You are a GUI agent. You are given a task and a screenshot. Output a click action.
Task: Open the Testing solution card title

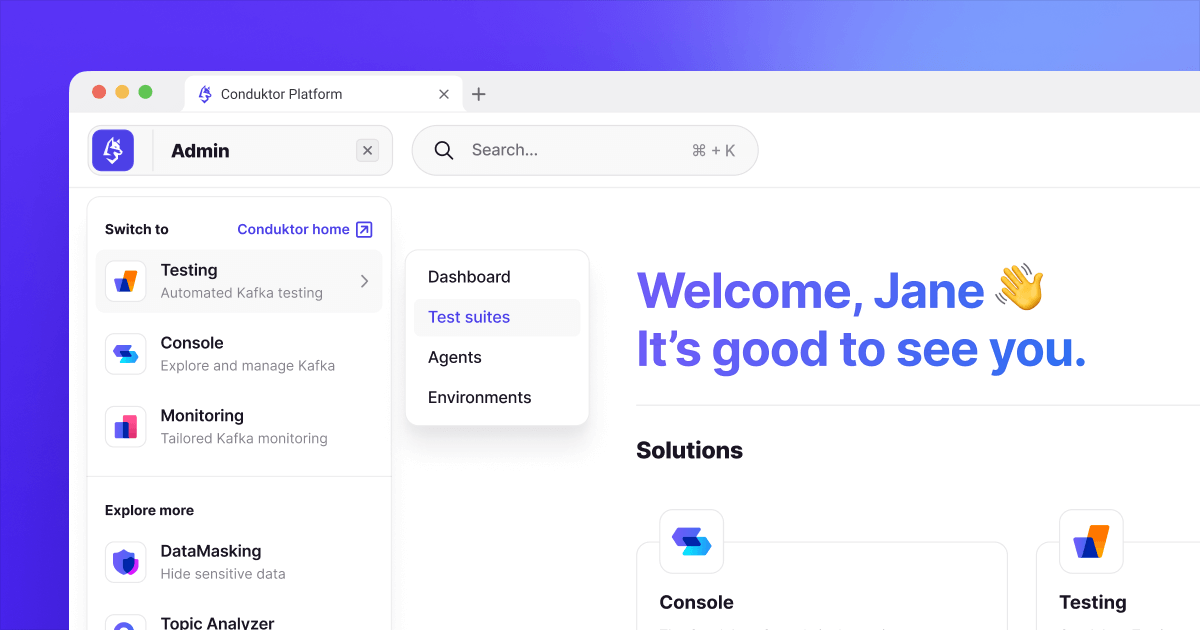(x=1093, y=602)
